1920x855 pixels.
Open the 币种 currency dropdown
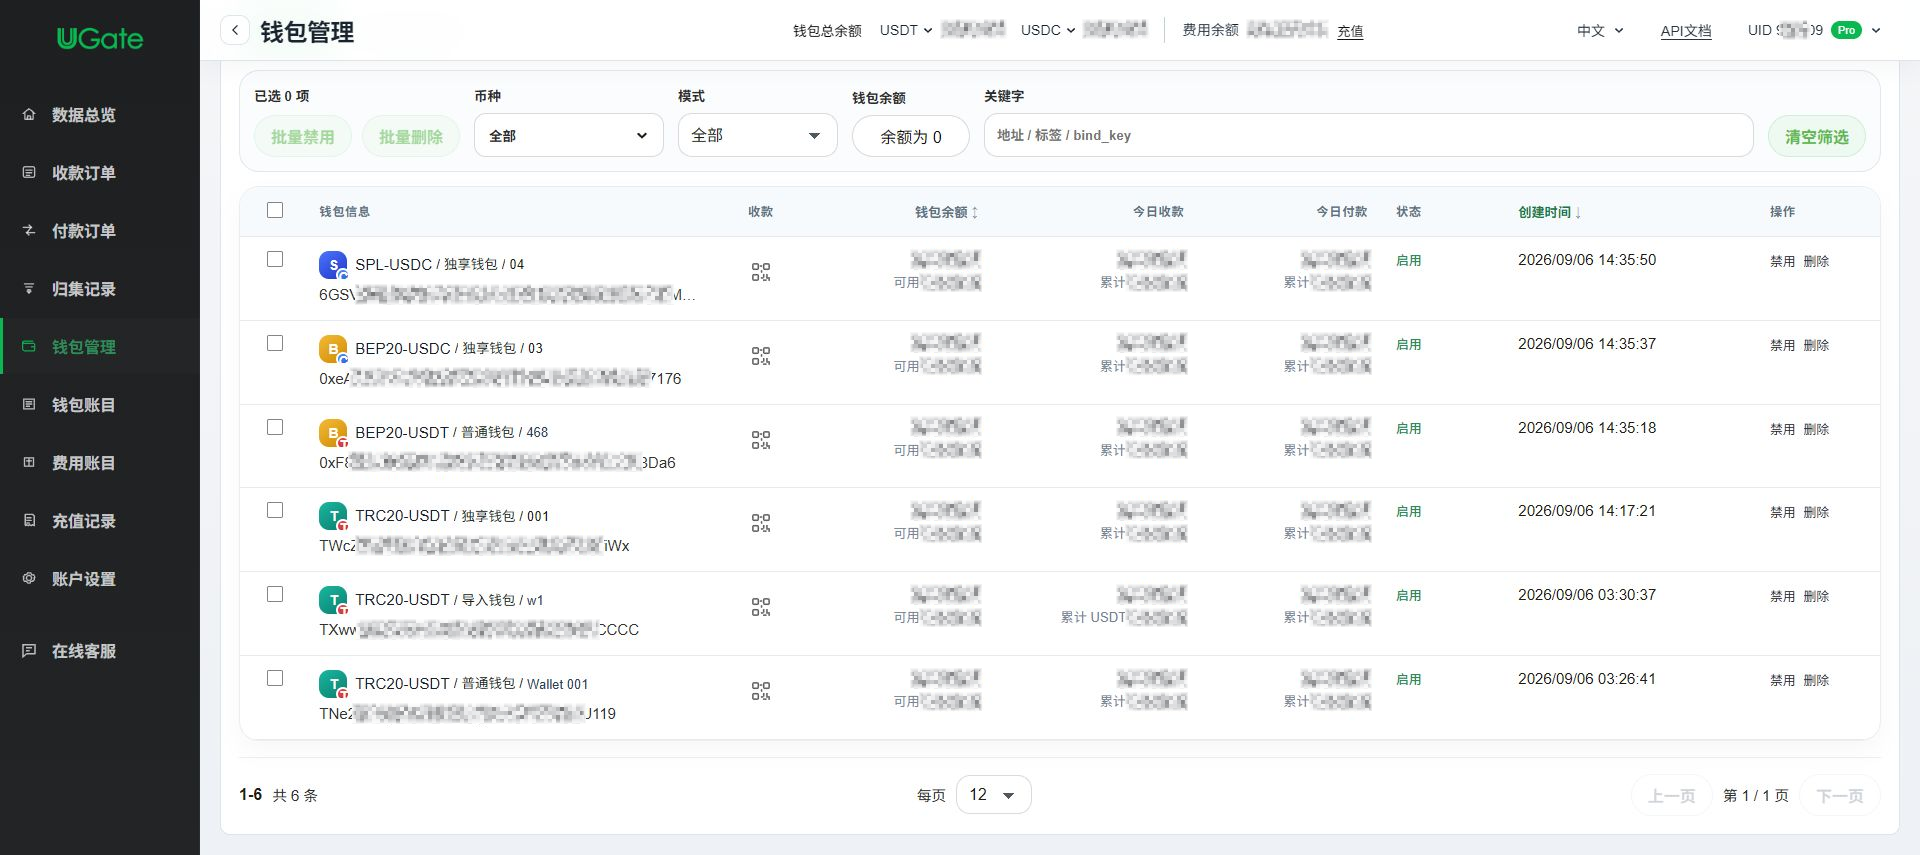(x=568, y=135)
